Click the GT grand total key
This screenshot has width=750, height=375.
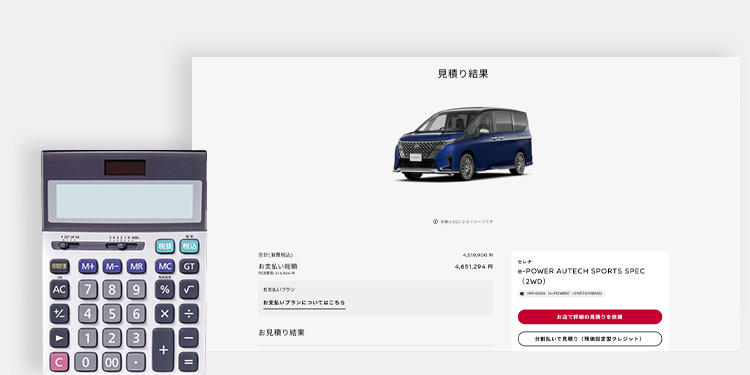pyautogui.click(x=189, y=266)
